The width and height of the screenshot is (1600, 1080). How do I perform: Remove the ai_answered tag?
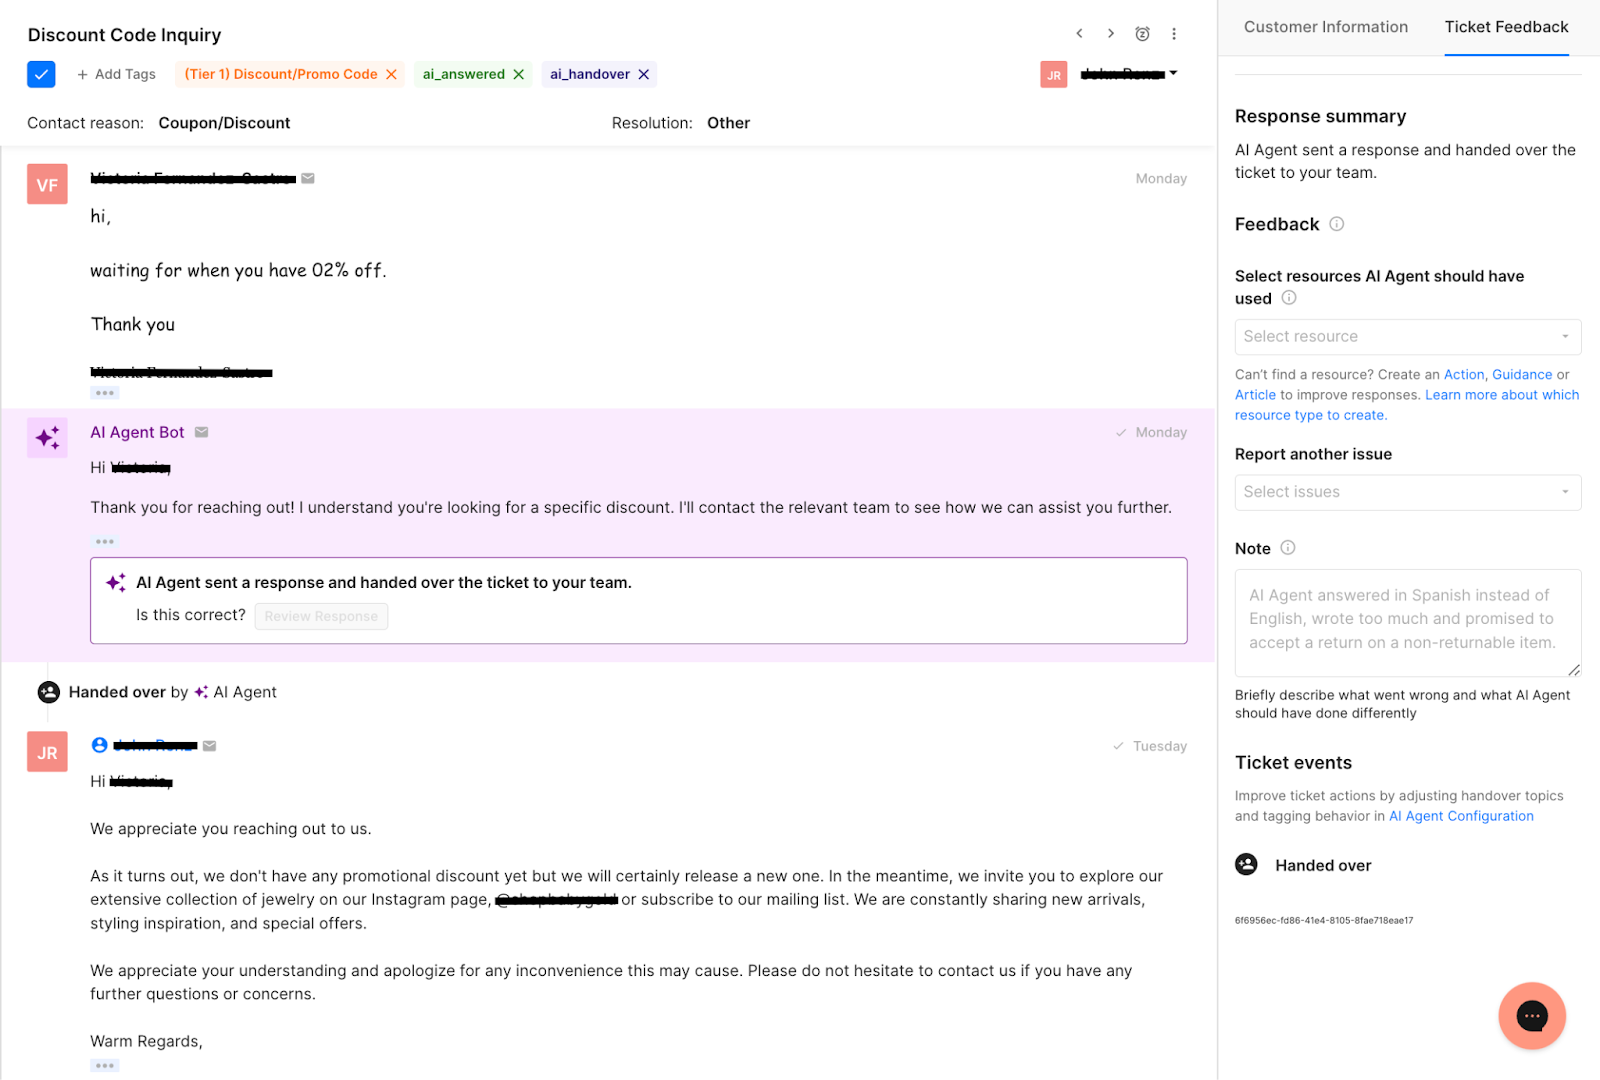tap(519, 74)
